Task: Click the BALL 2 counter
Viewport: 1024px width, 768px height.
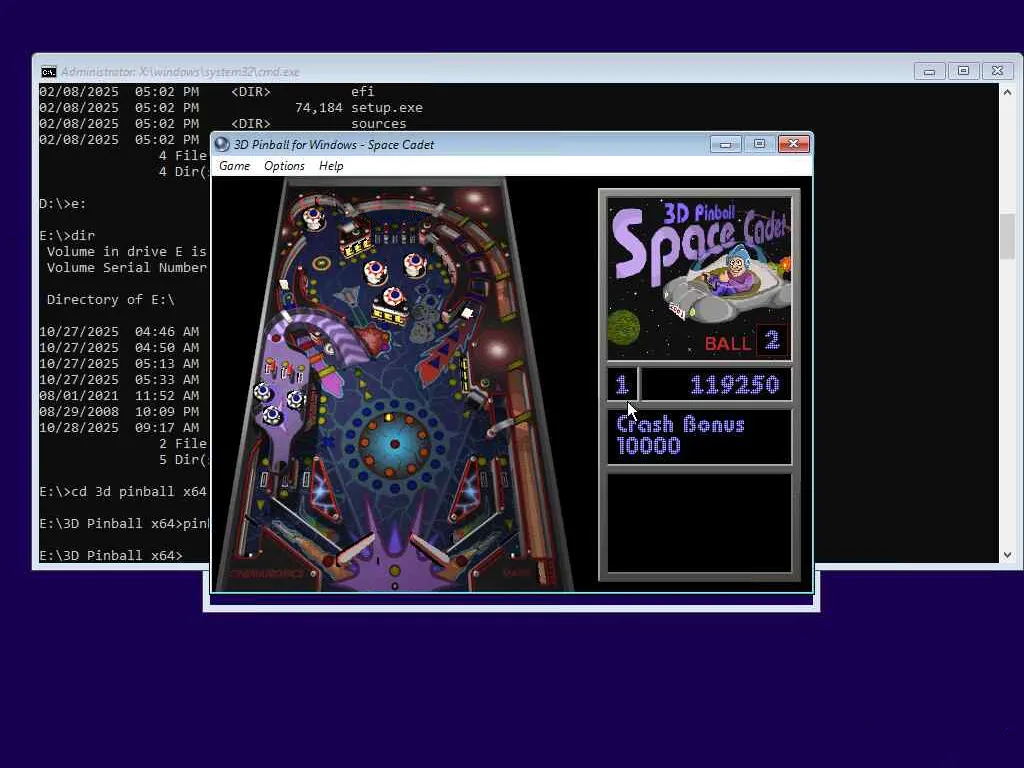Action: (x=746, y=342)
